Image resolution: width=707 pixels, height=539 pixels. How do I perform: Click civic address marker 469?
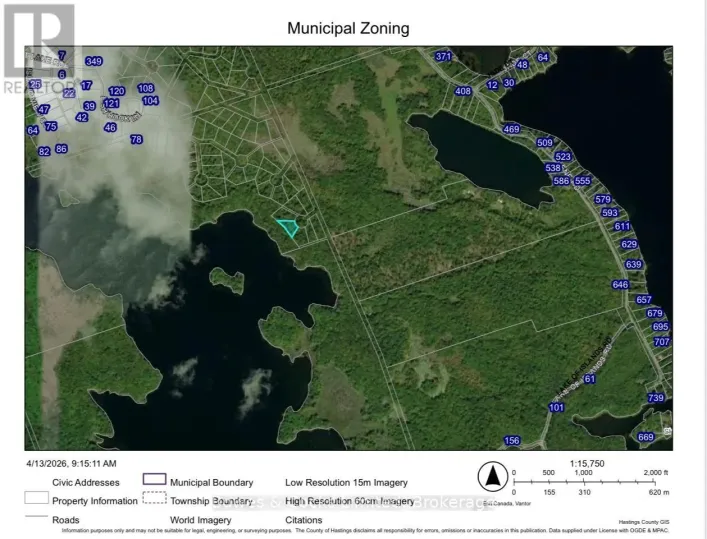(512, 130)
